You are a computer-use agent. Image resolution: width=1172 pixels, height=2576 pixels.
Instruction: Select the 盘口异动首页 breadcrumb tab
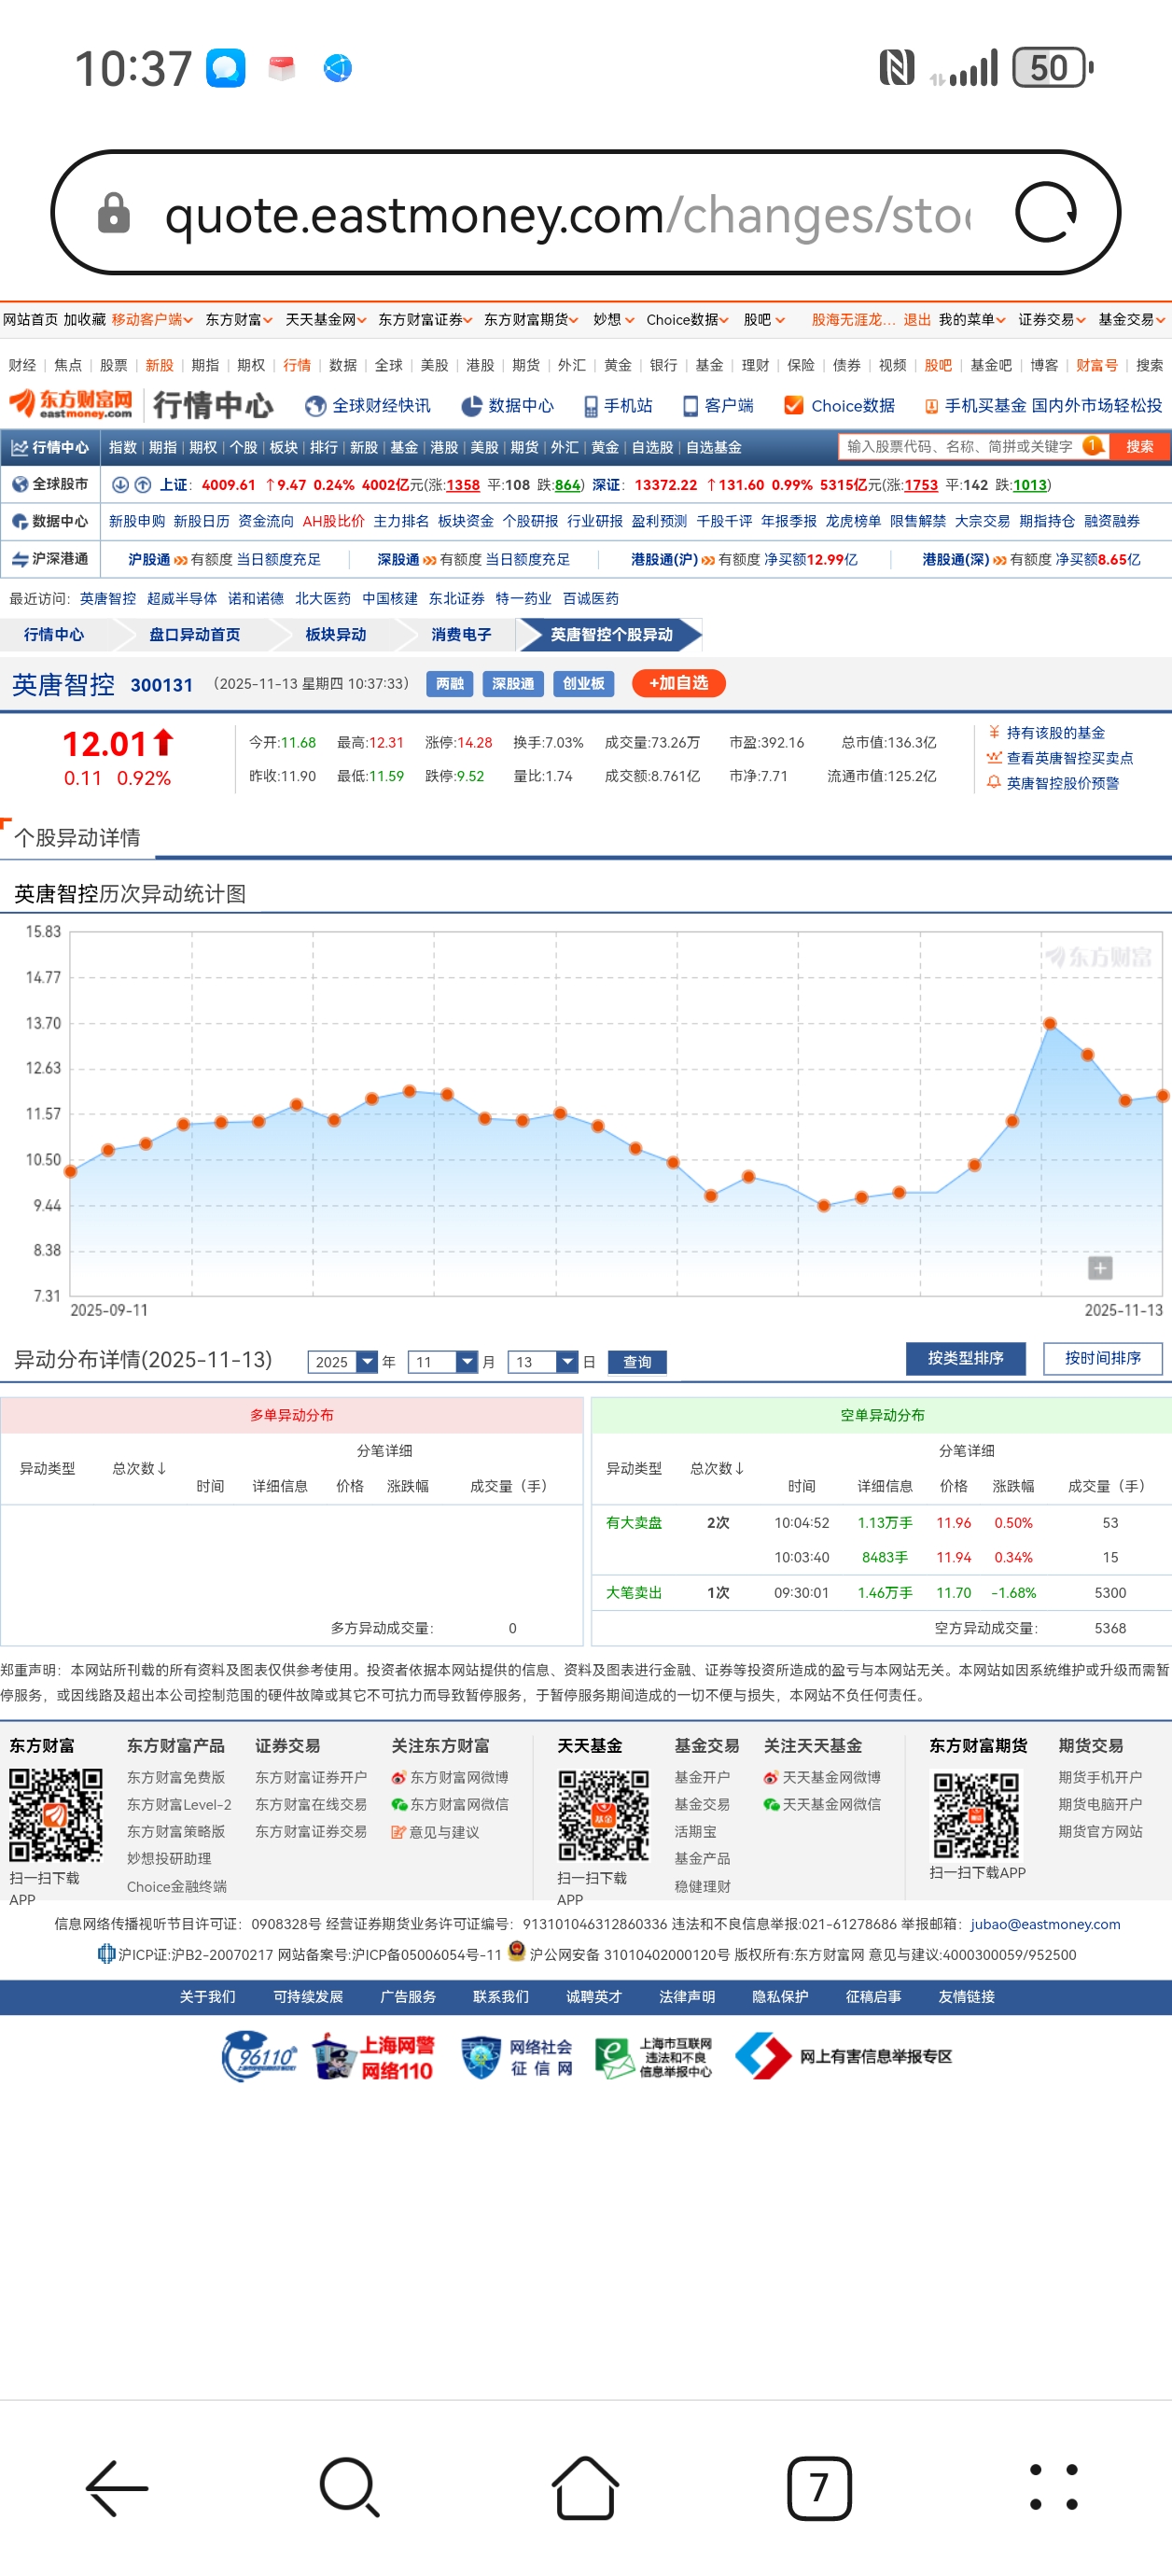click(x=194, y=634)
